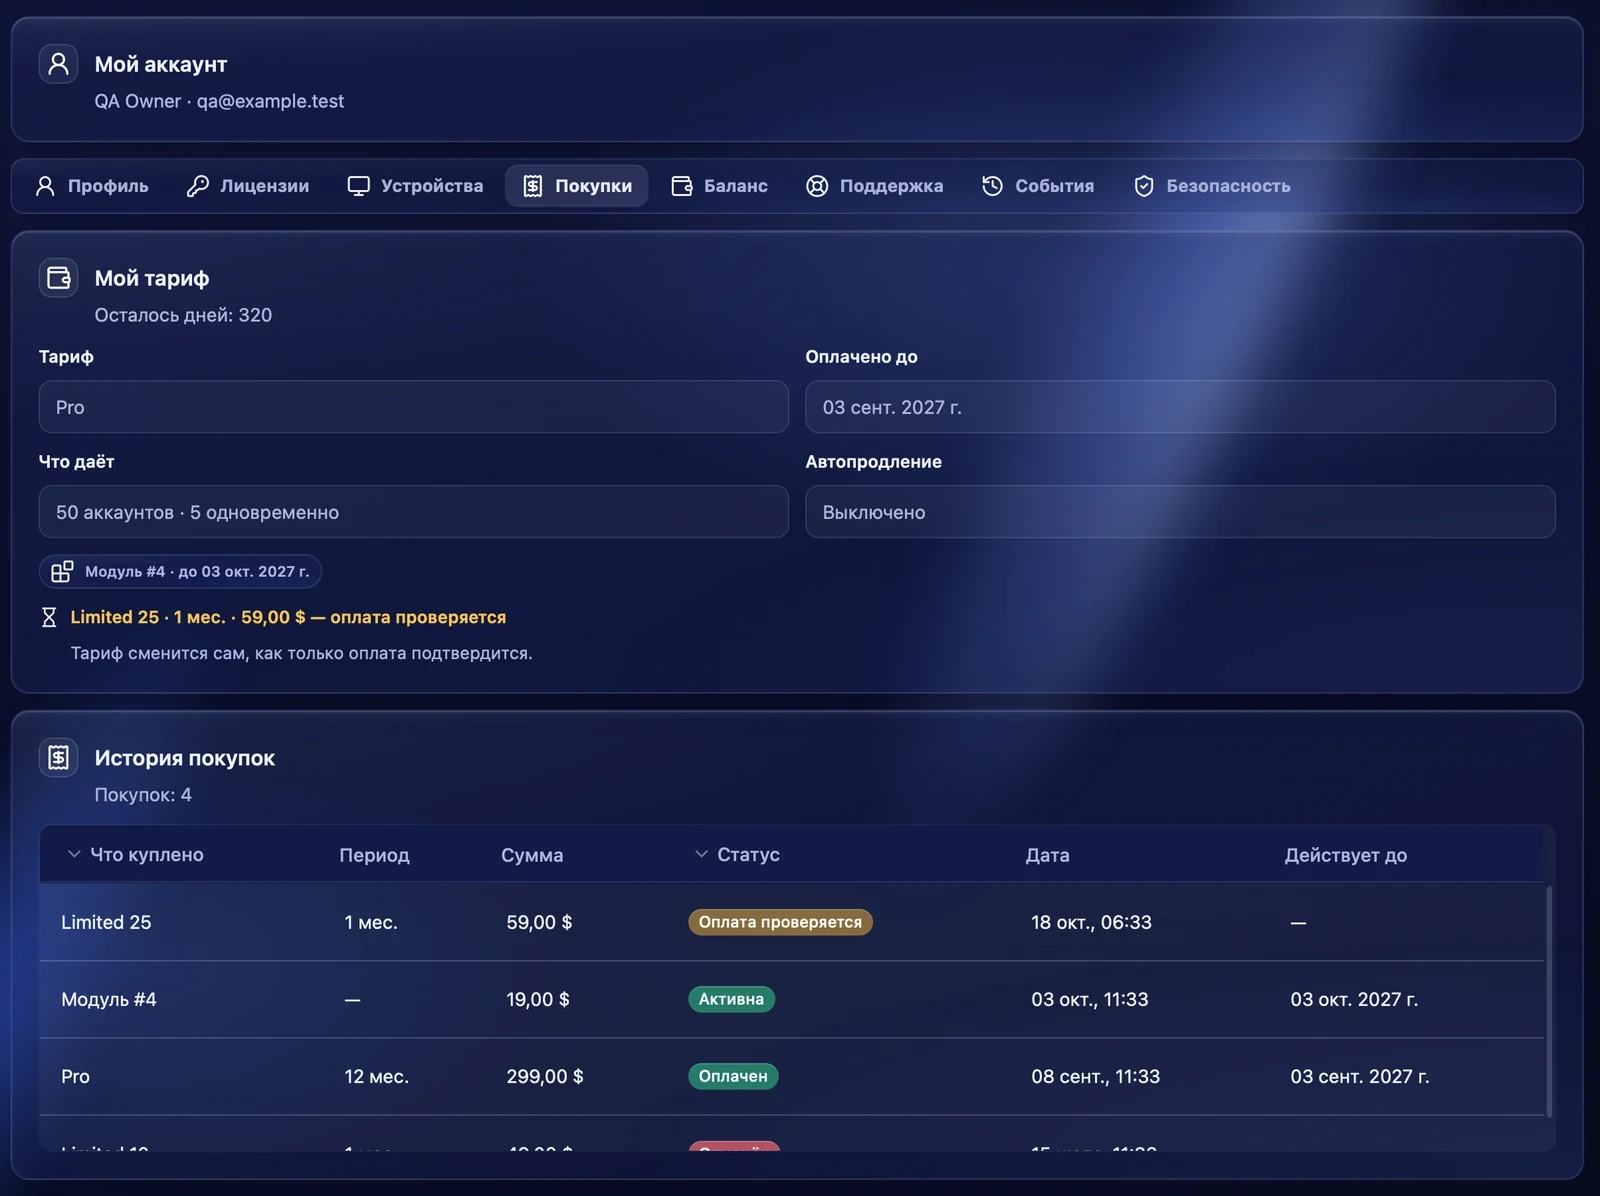Click the hourglass icon by Limited 25 notice
1600x1196 pixels.
49,617
